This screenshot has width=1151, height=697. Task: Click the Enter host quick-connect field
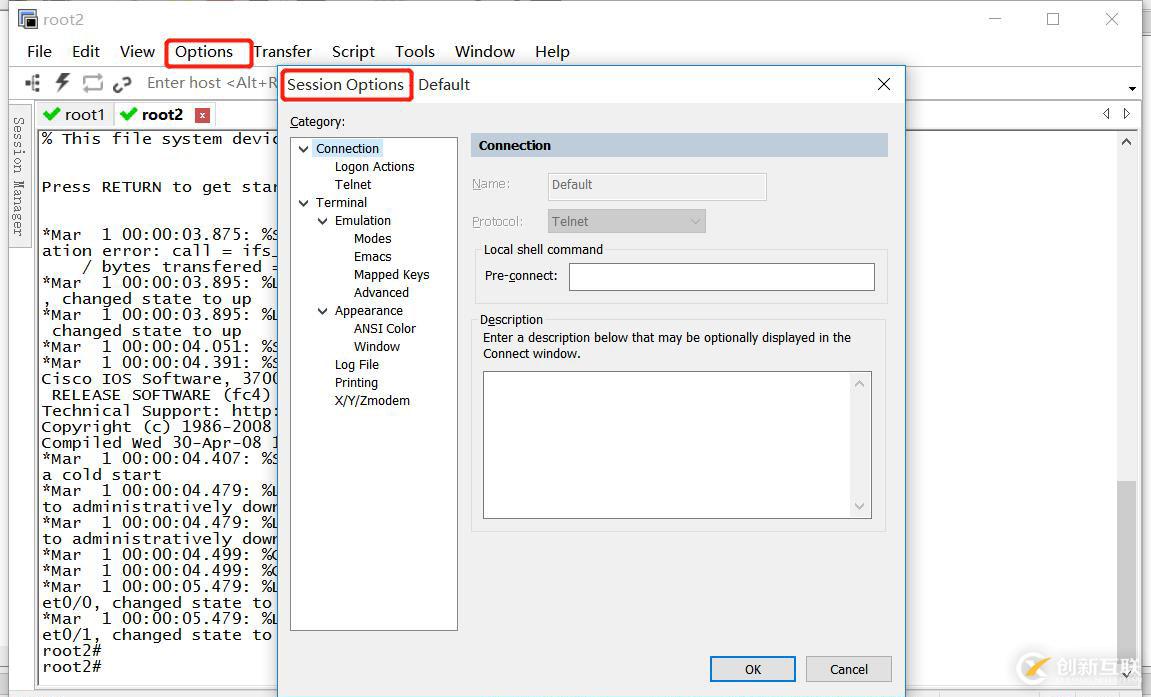point(211,83)
